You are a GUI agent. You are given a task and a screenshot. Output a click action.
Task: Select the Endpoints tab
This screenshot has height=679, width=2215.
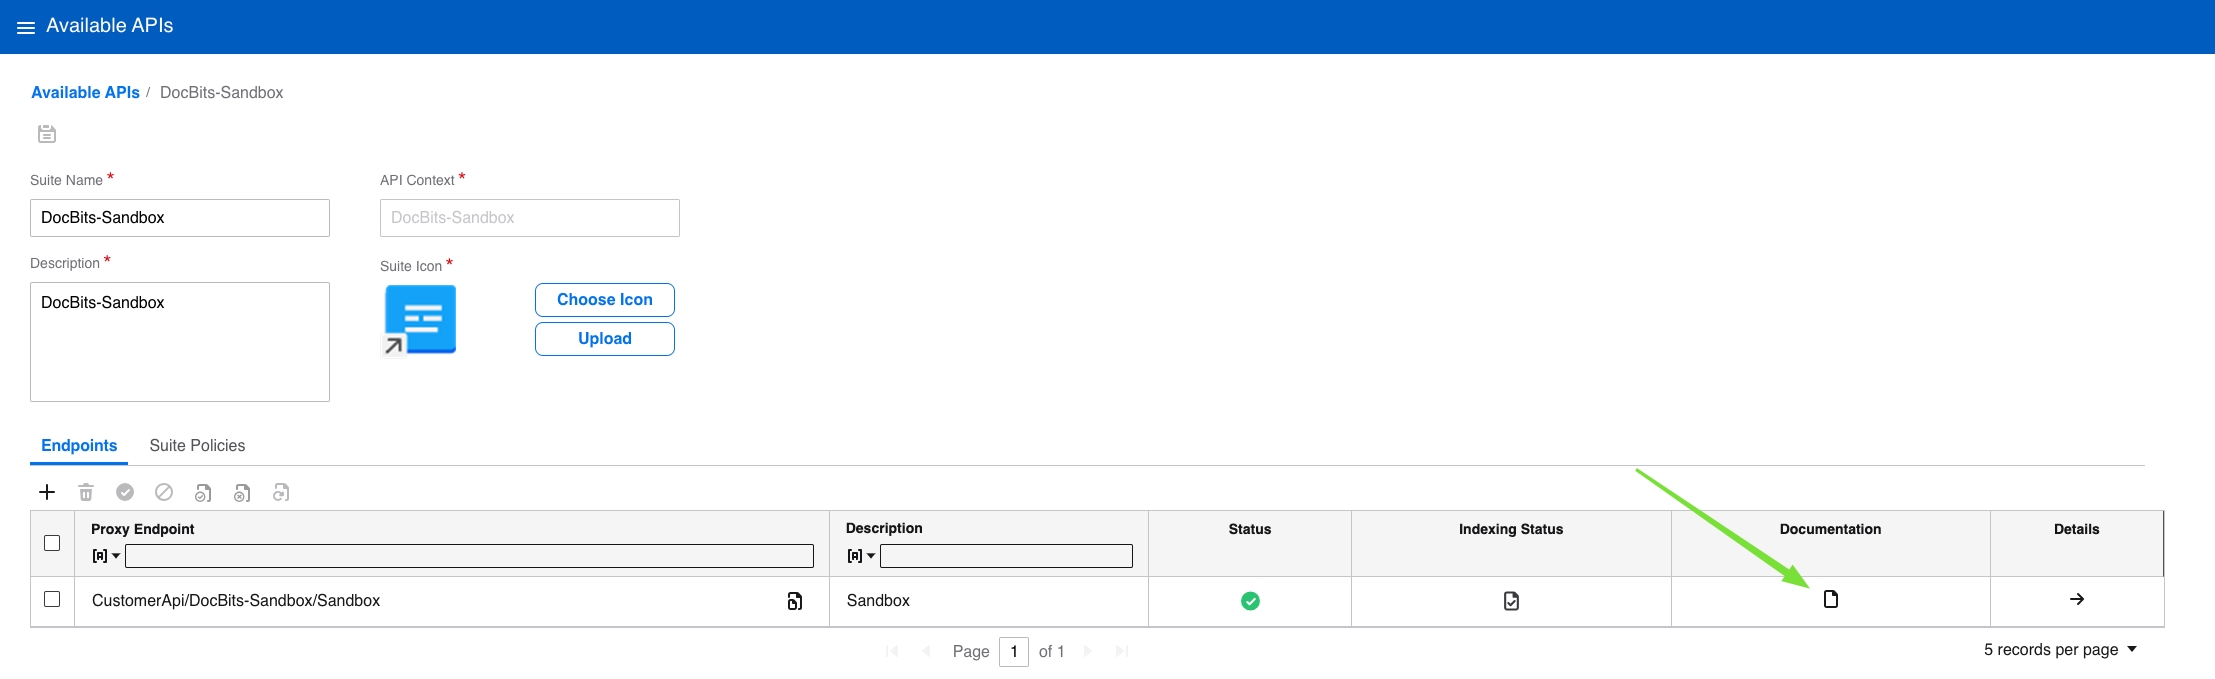point(79,446)
